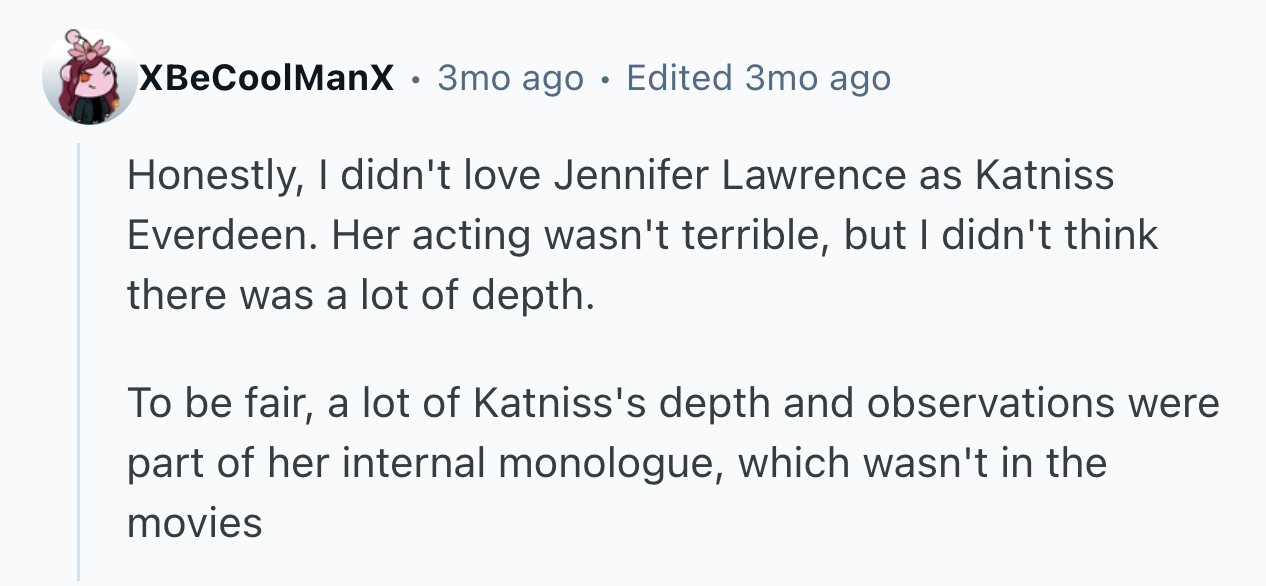Click the last word "movies" in the comment

tap(194, 523)
